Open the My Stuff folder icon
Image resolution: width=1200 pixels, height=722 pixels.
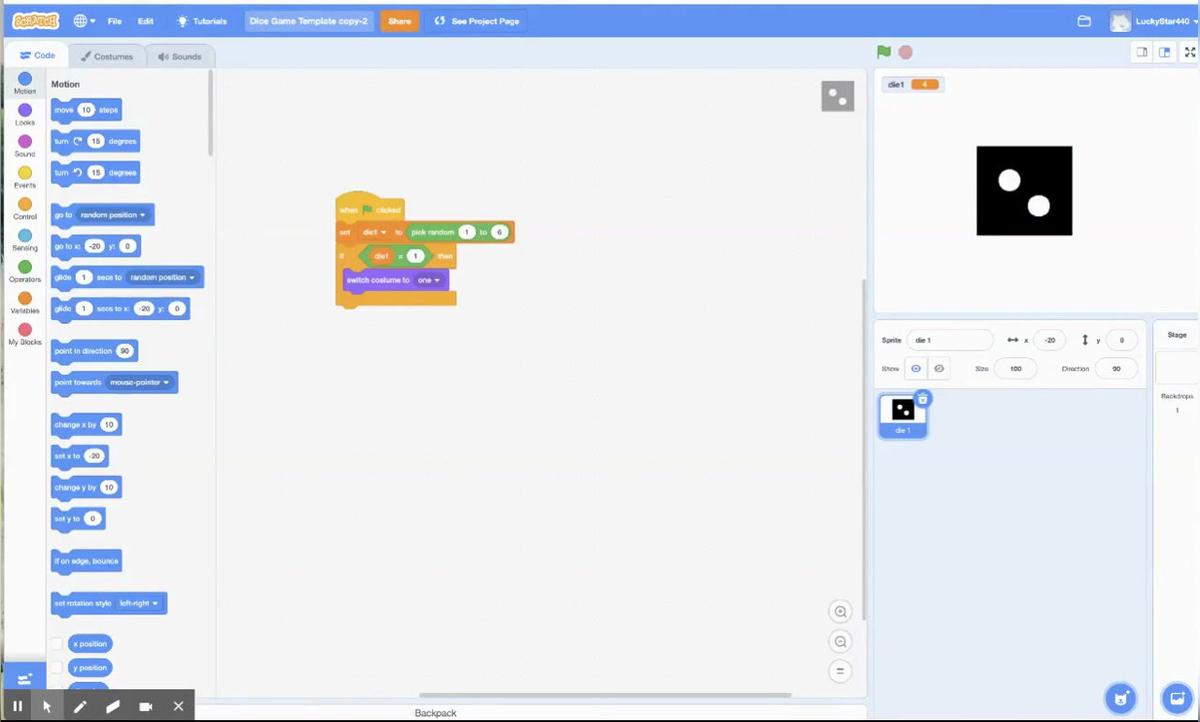1084,21
